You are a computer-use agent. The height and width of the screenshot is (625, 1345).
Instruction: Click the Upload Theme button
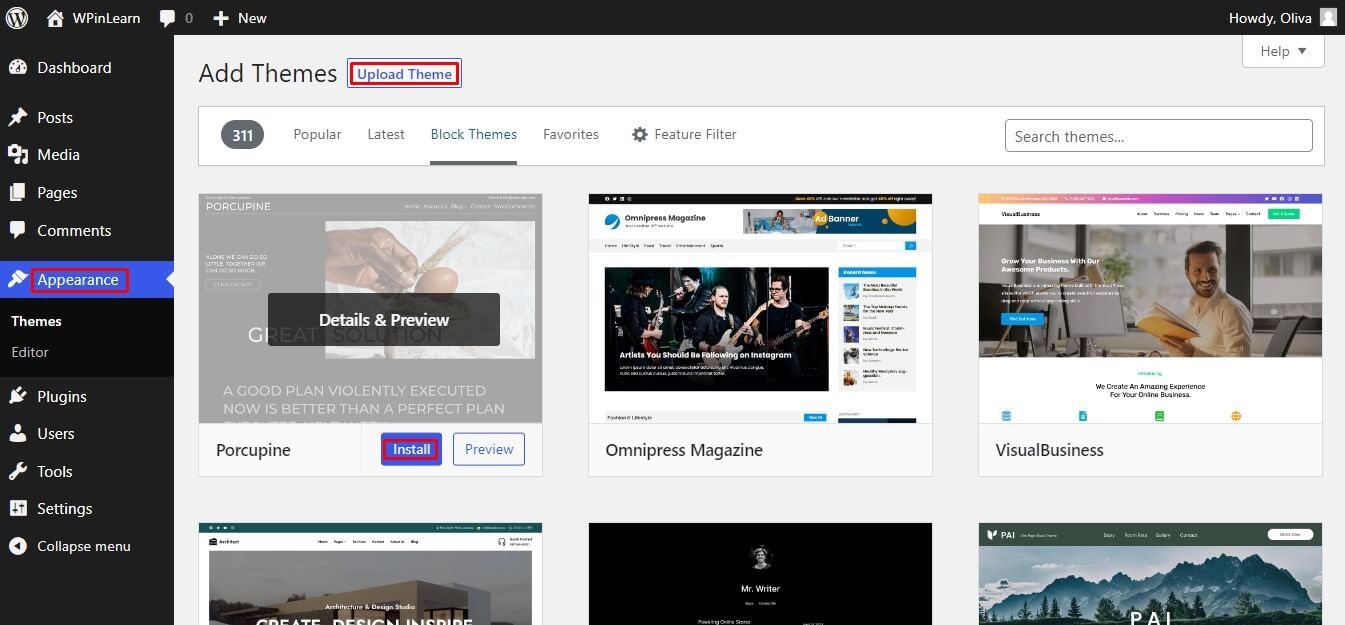tap(404, 74)
